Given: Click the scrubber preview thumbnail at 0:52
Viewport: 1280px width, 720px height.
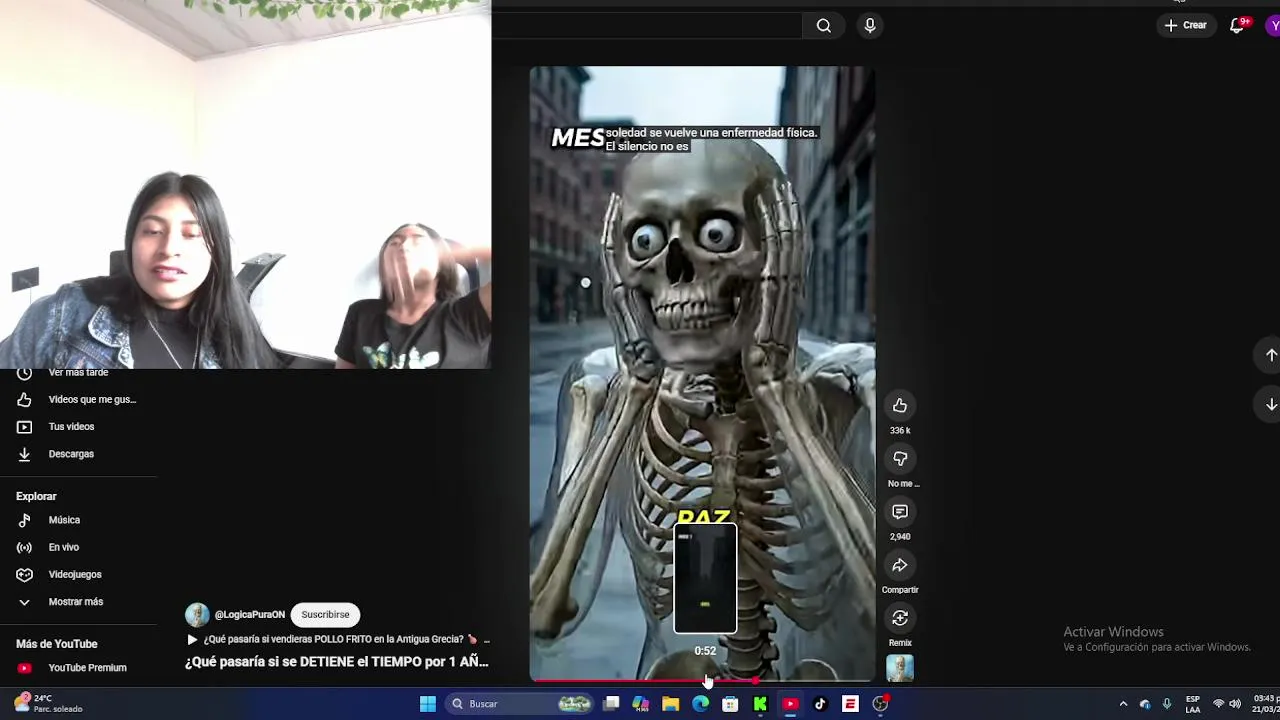Looking at the screenshot, I should pyautogui.click(x=705, y=579).
